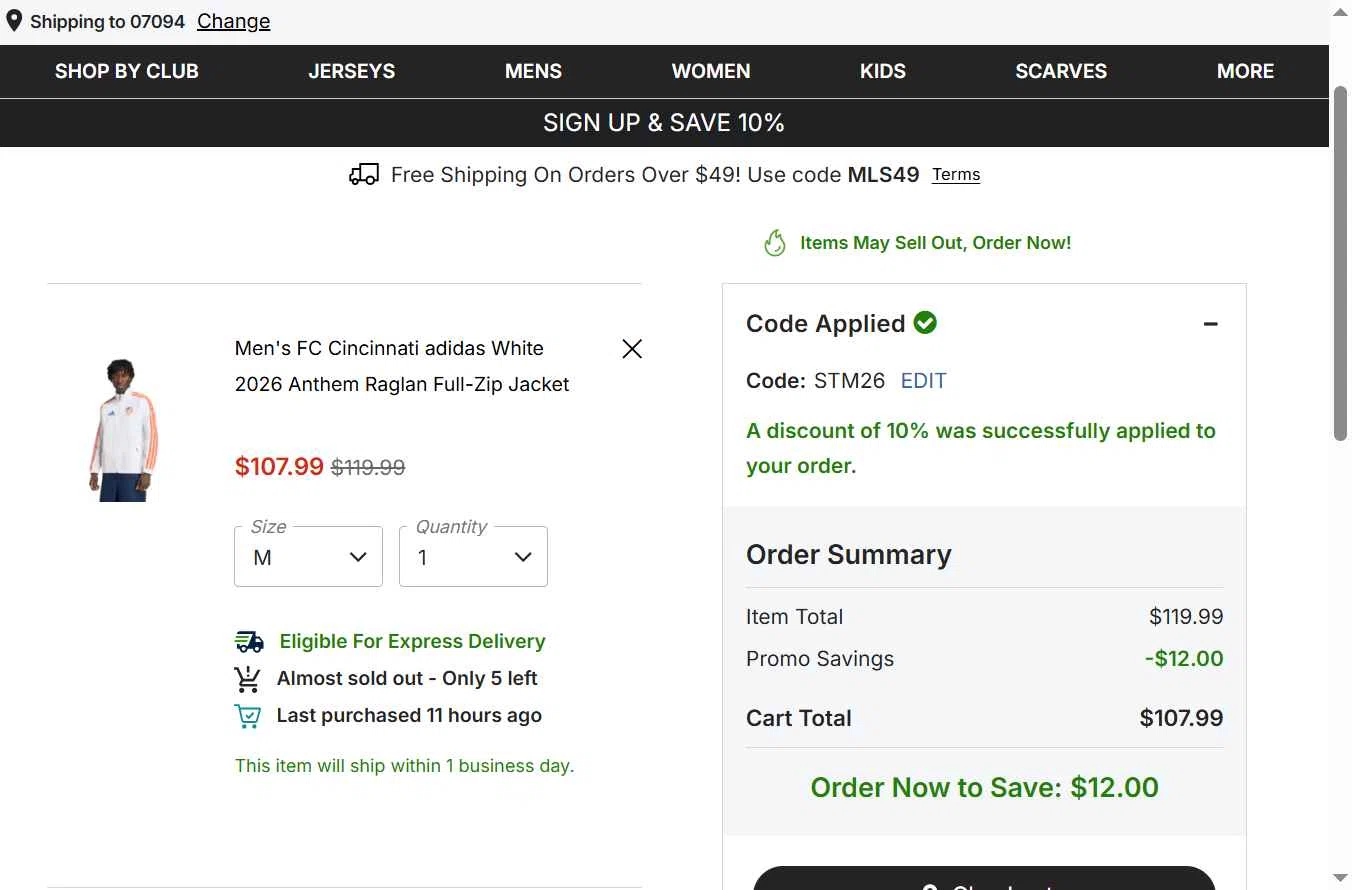Viewport: 1352px width, 890px height.
Task: Open the Quantity dropdown set to 1
Action: point(473,556)
